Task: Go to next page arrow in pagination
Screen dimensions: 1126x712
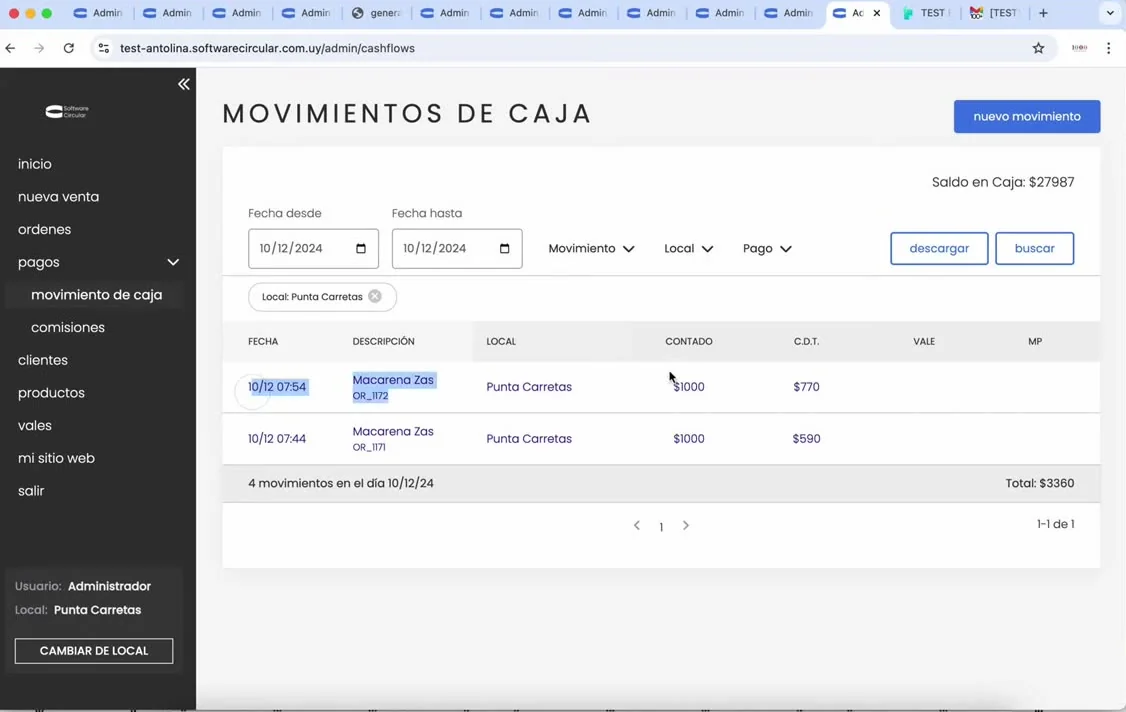Action: pyautogui.click(x=686, y=525)
